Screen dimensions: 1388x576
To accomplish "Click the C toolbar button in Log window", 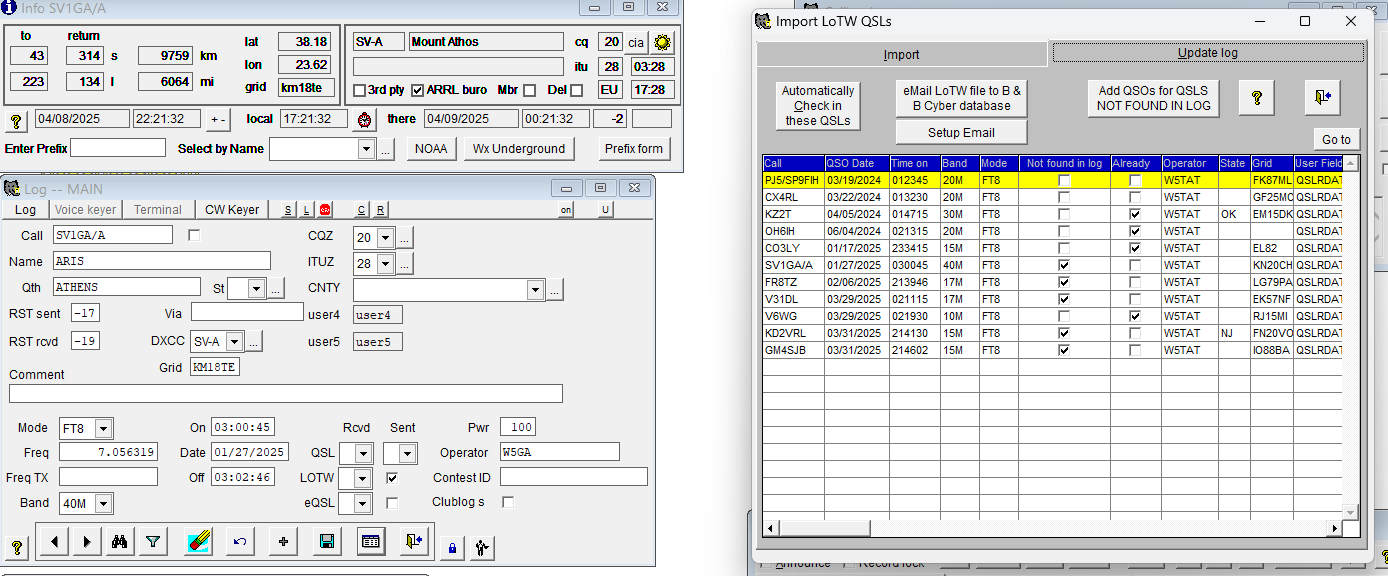I will pyautogui.click(x=361, y=210).
